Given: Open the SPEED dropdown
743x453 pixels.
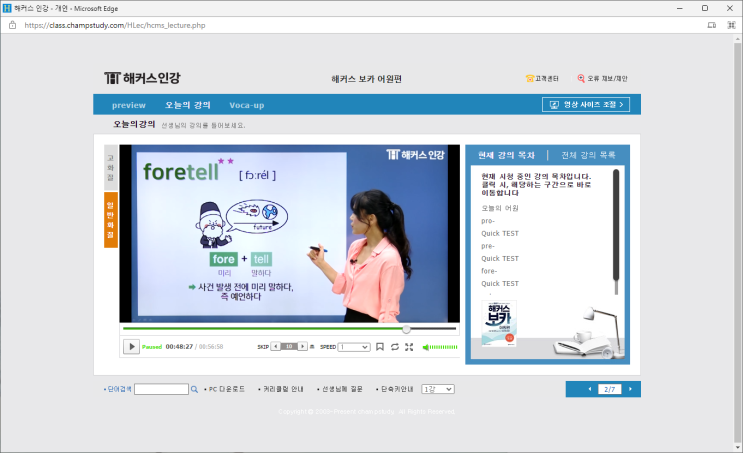Looking at the screenshot, I should (x=354, y=347).
